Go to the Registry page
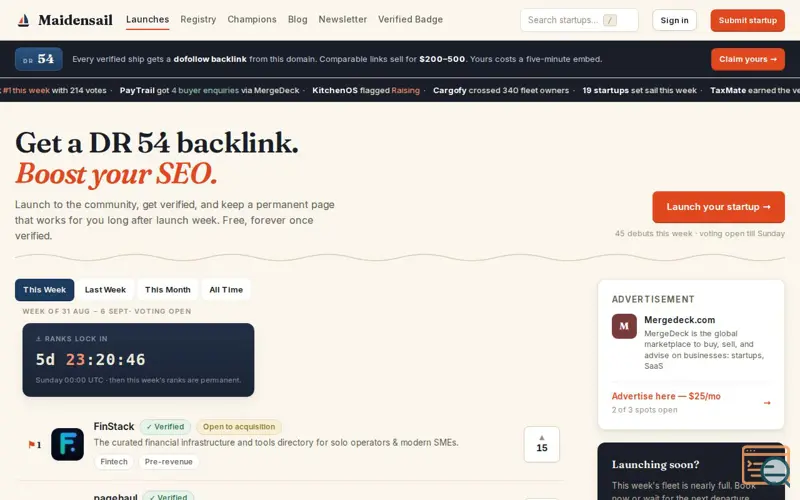The image size is (800, 500). [x=198, y=19]
